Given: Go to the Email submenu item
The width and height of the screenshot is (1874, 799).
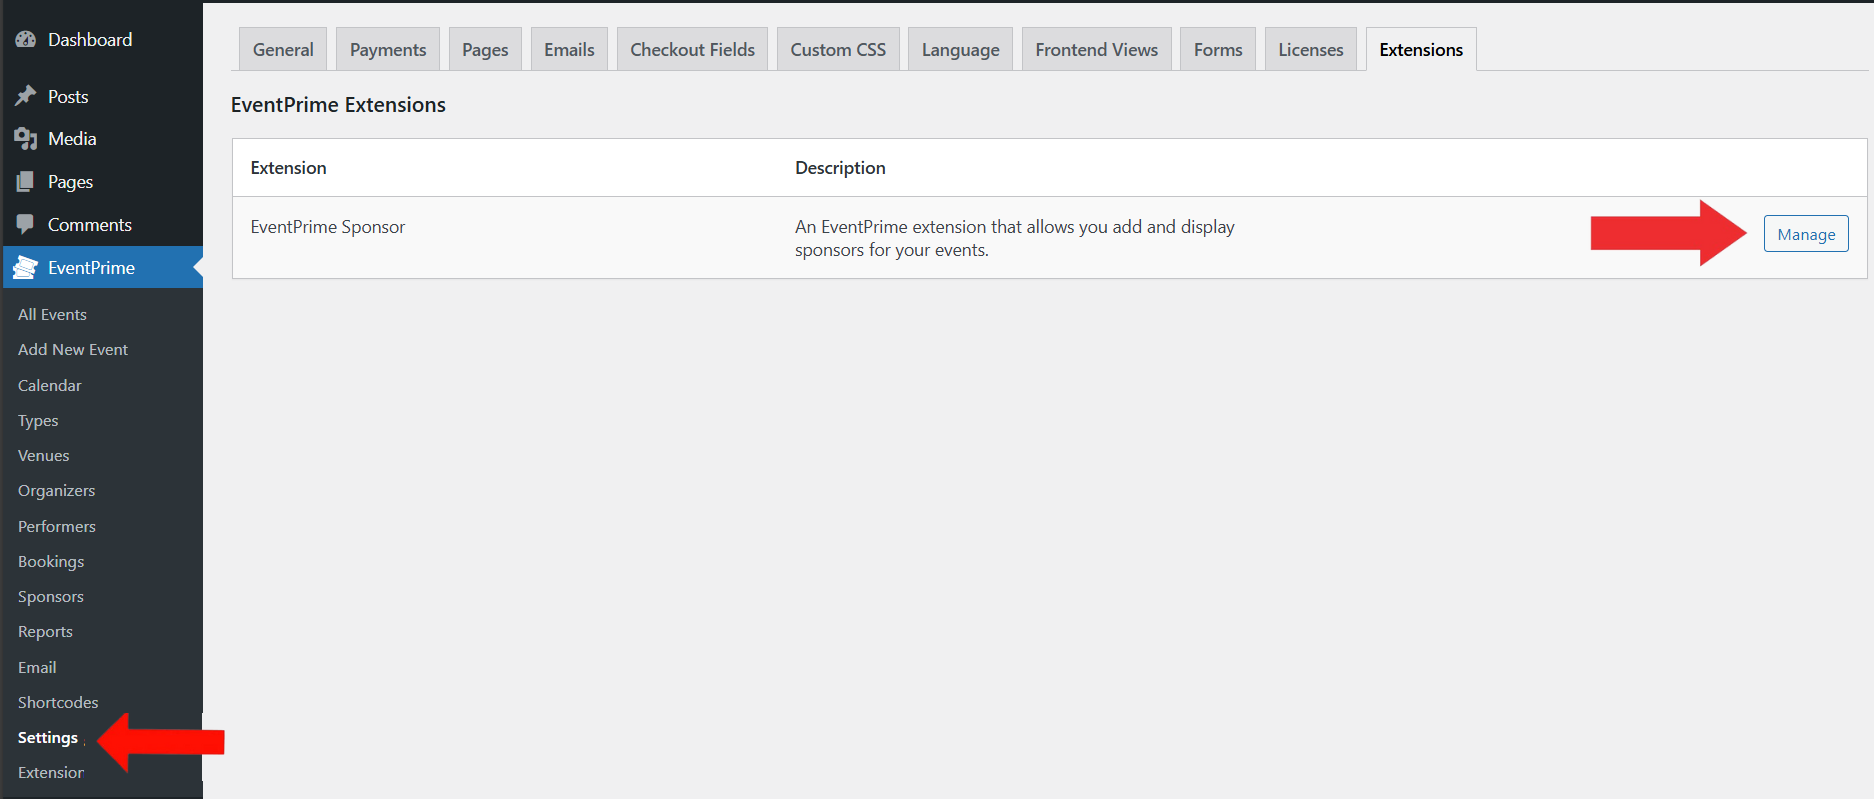Looking at the screenshot, I should [x=37, y=668].
